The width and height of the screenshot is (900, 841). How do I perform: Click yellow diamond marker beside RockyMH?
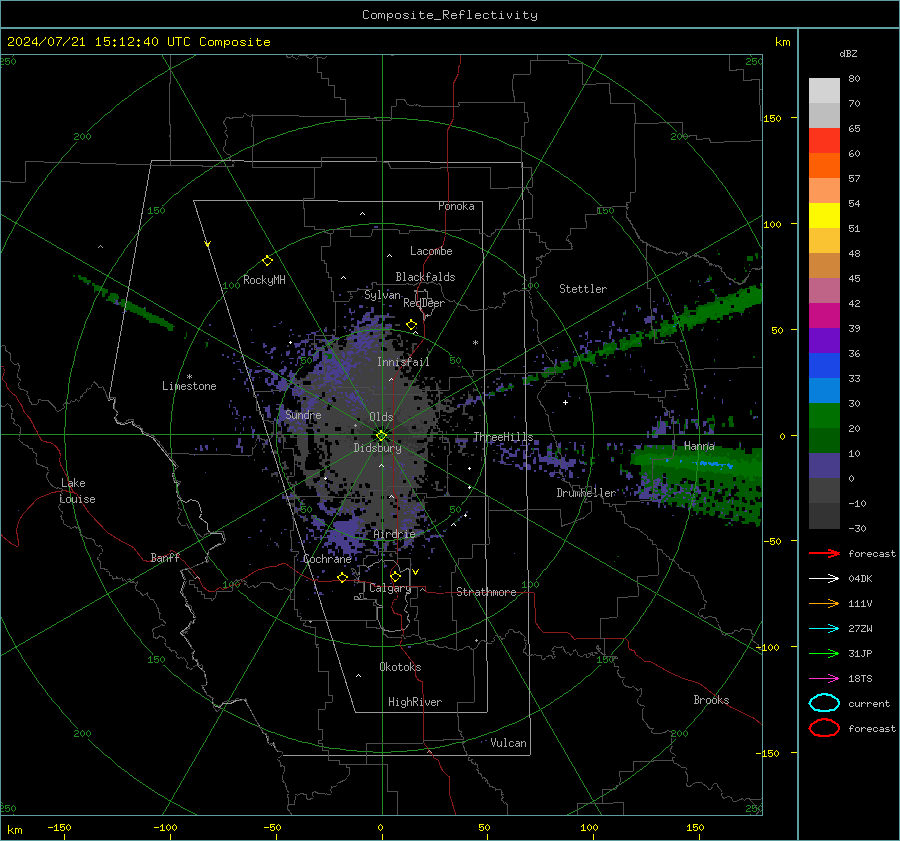coord(267,261)
